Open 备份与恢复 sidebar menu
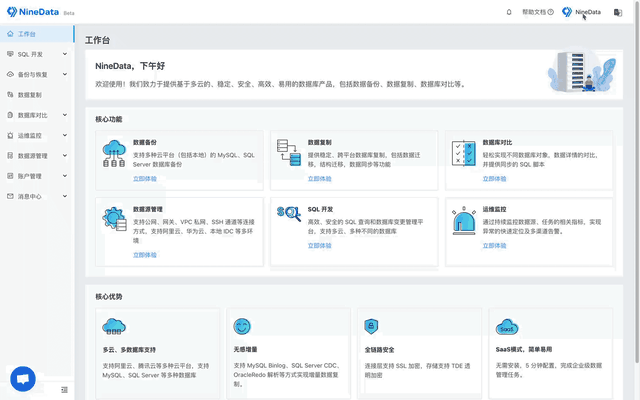 pyautogui.click(x=37, y=75)
